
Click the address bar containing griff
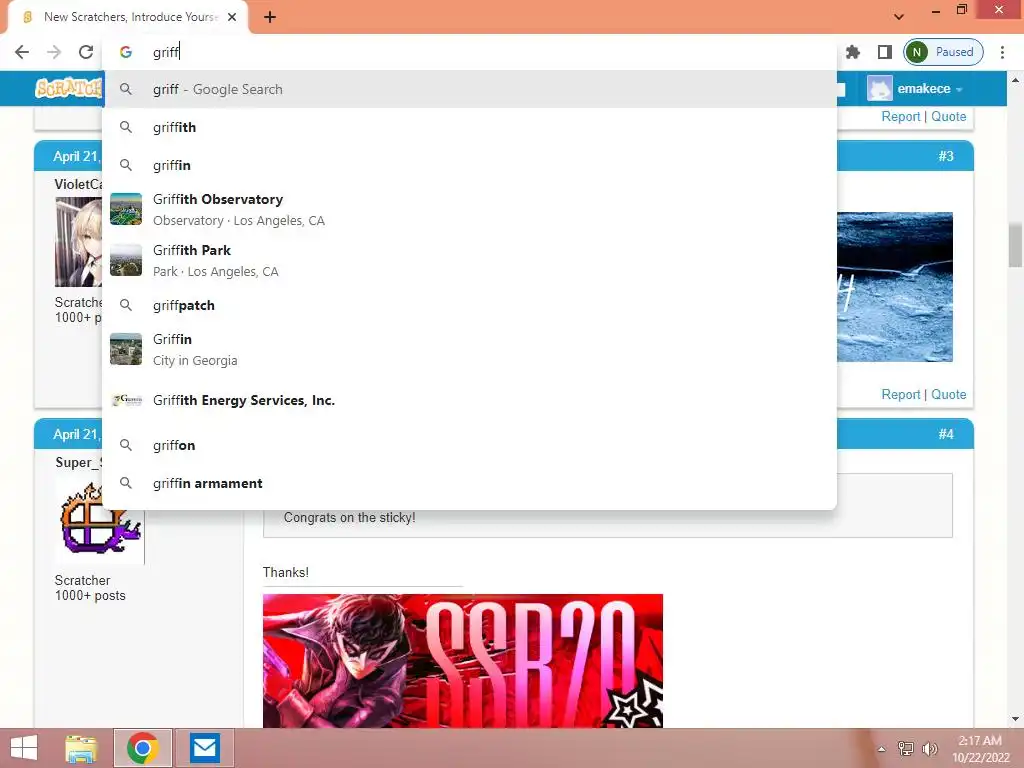click(469, 52)
